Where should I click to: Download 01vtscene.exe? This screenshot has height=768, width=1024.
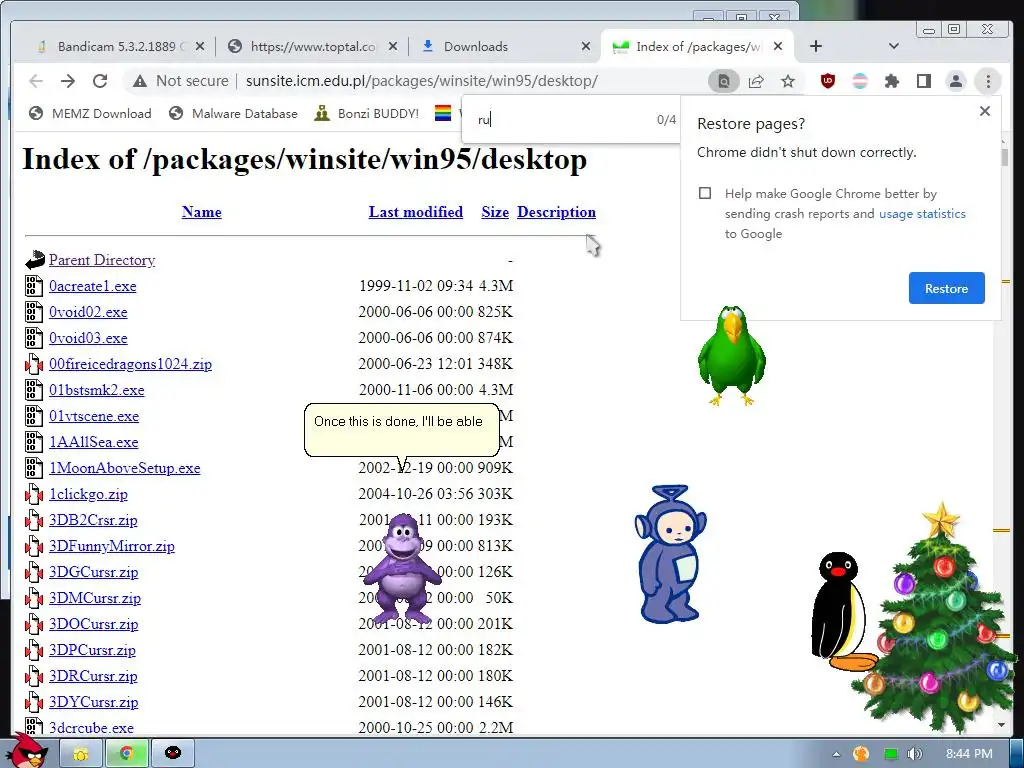click(x=94, y=416)
